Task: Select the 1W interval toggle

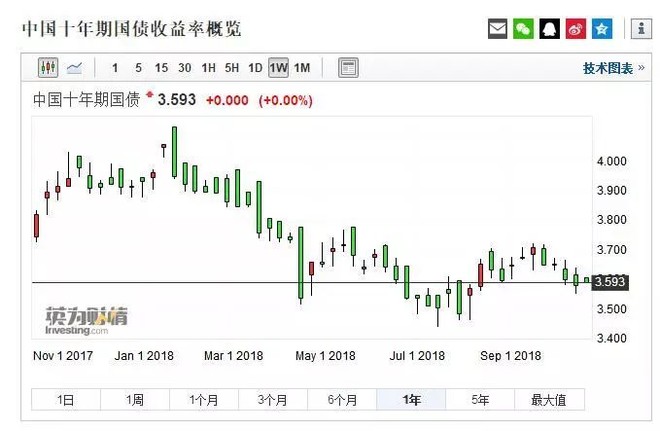Action: 278,68
